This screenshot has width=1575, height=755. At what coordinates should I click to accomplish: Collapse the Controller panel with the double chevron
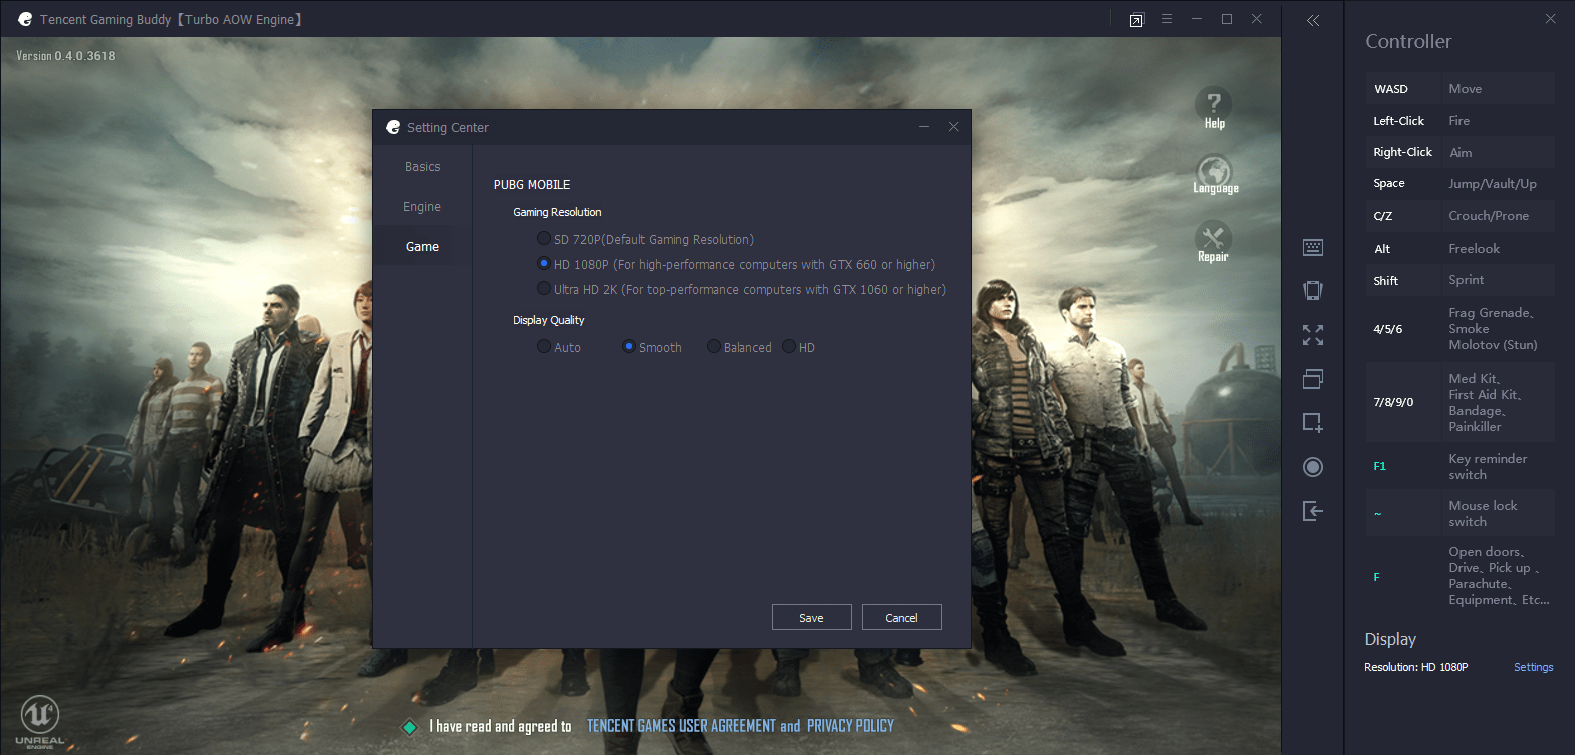[x=1313, y=20]
